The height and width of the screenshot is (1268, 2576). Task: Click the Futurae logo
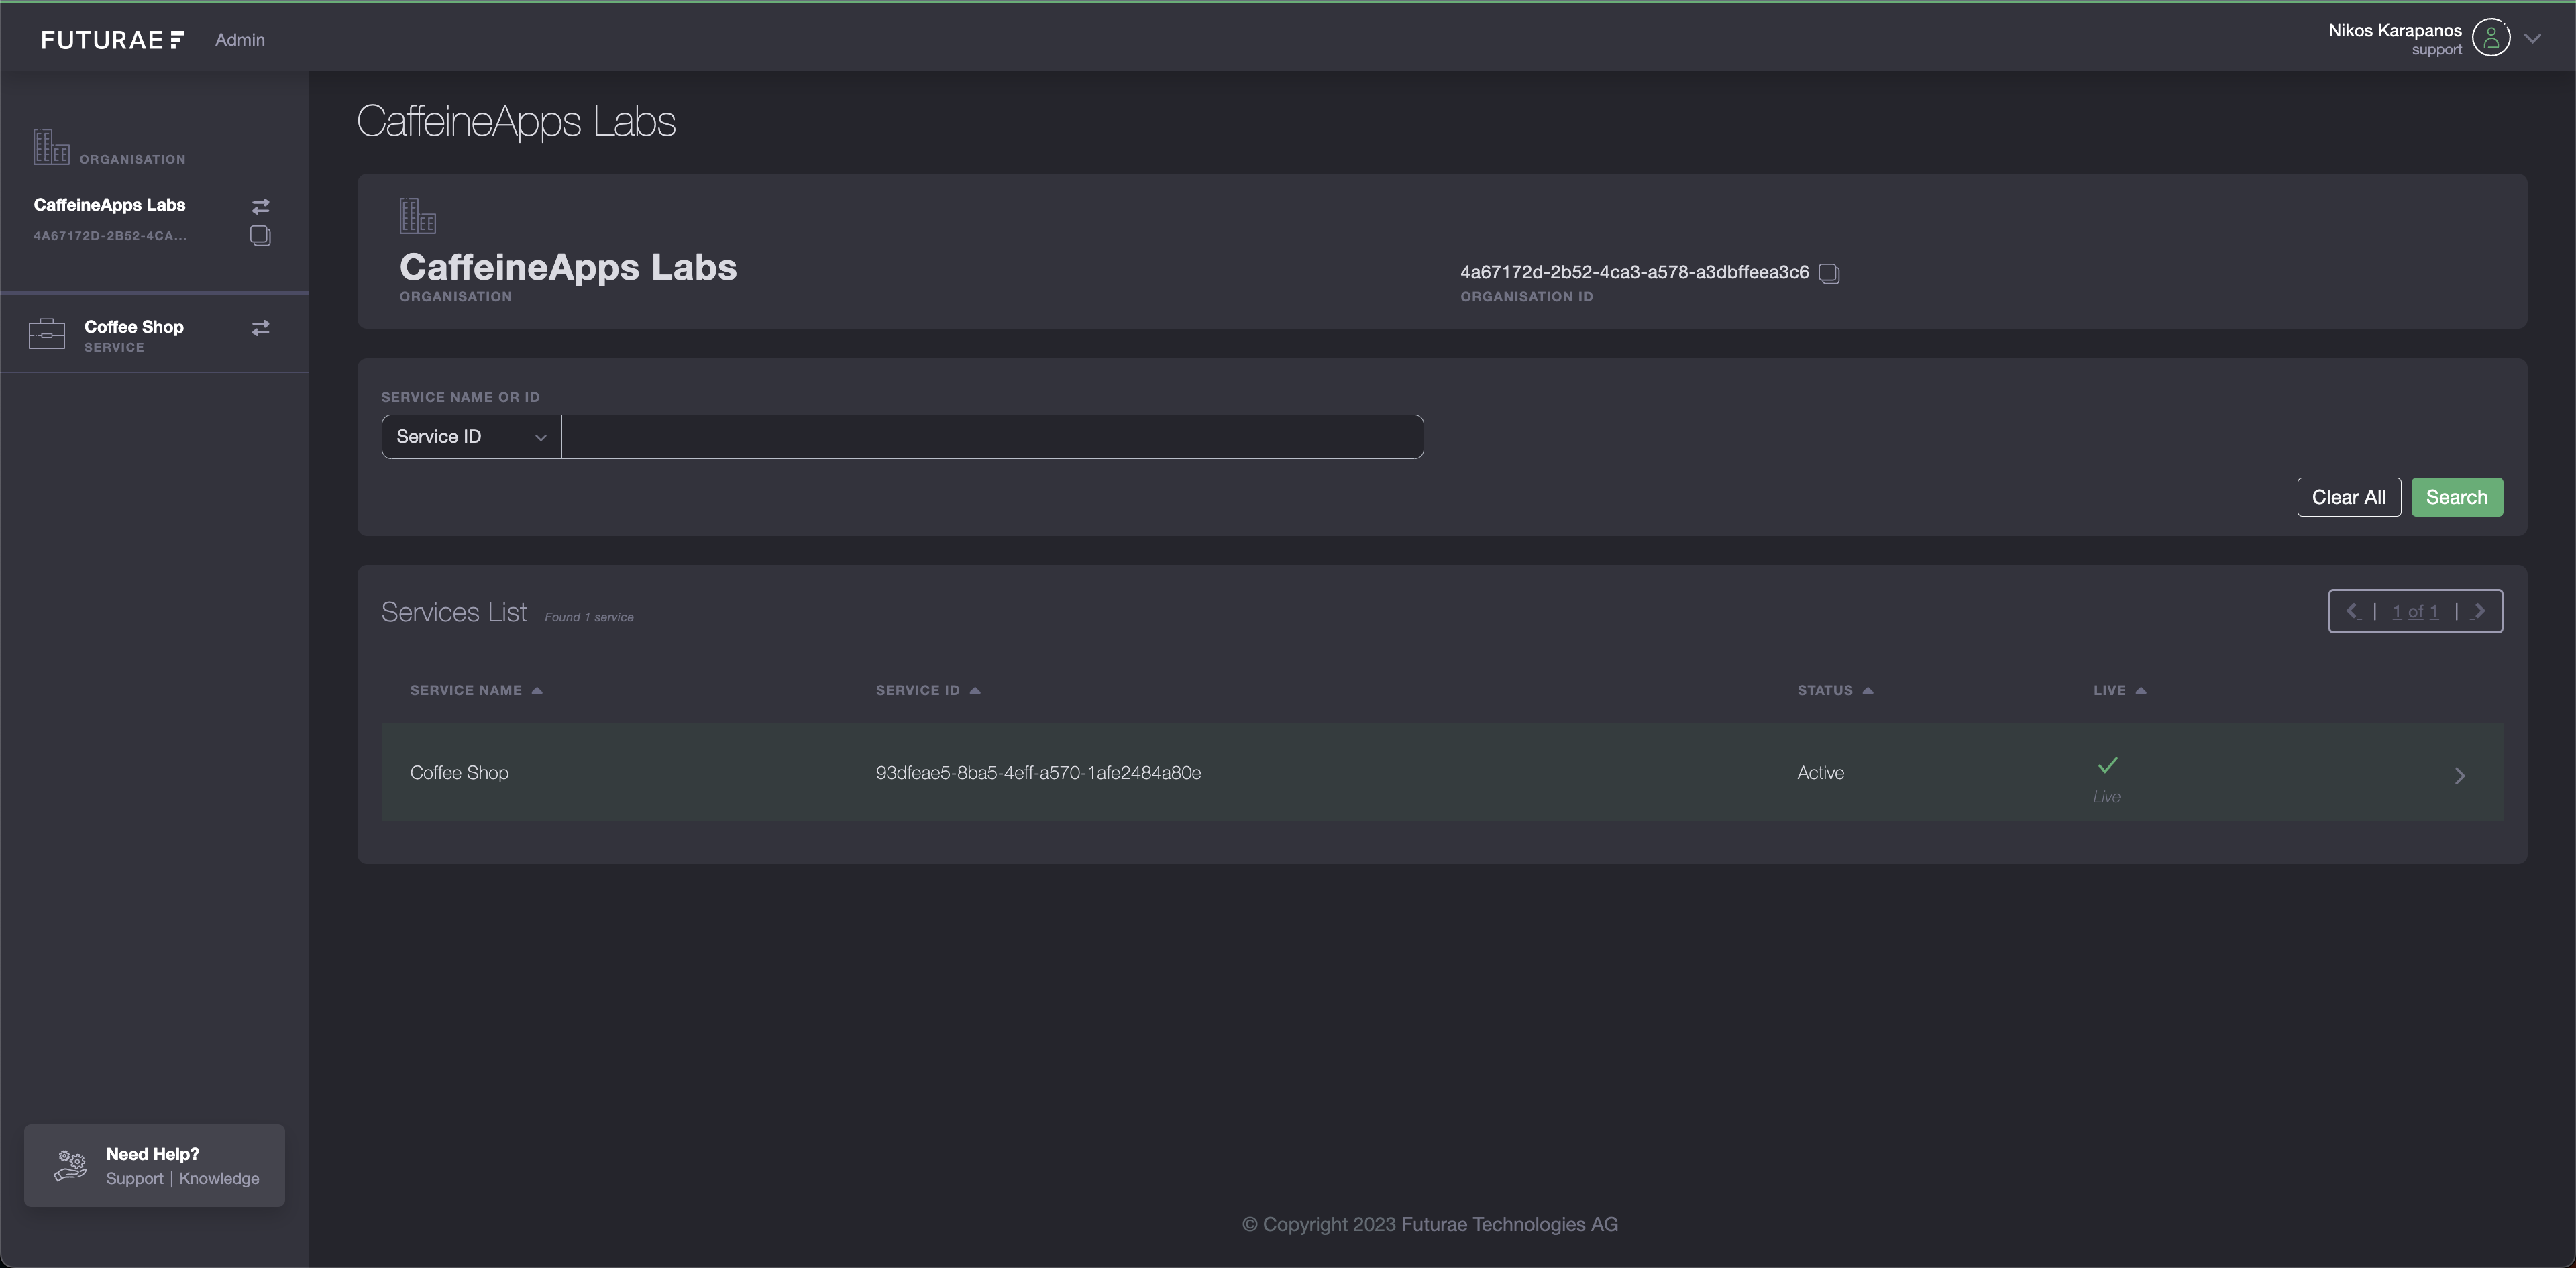coord(112,39)
